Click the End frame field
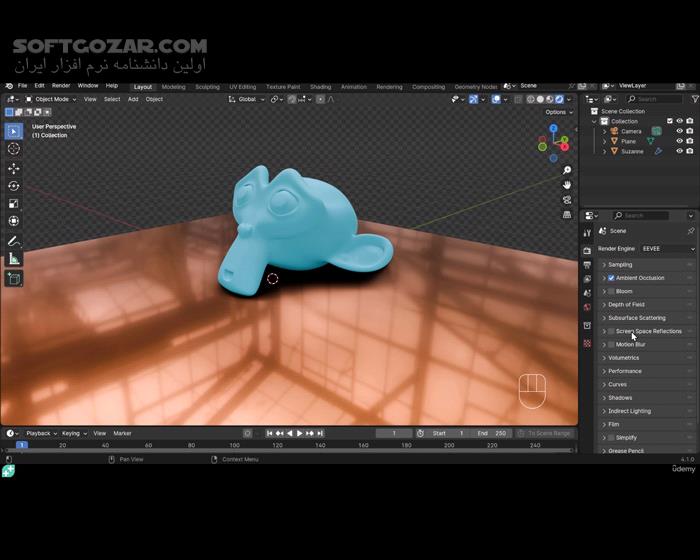The width and height of the screenshot is (700, 560). [x=491, y=433]
